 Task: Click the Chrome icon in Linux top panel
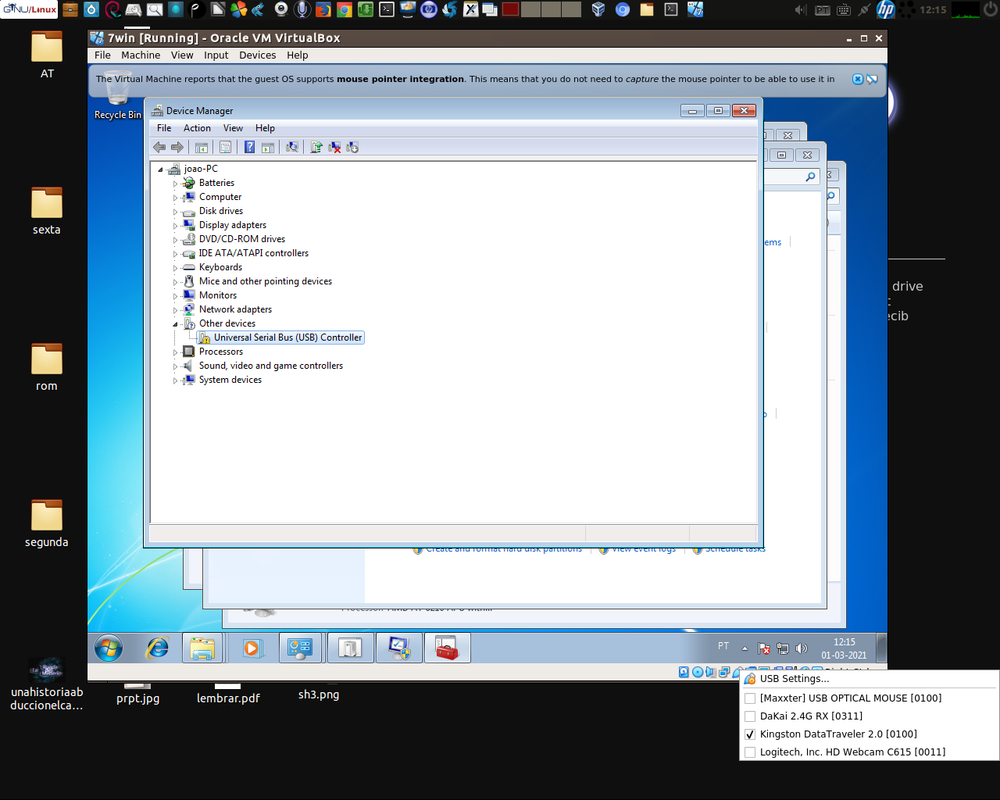344,9
